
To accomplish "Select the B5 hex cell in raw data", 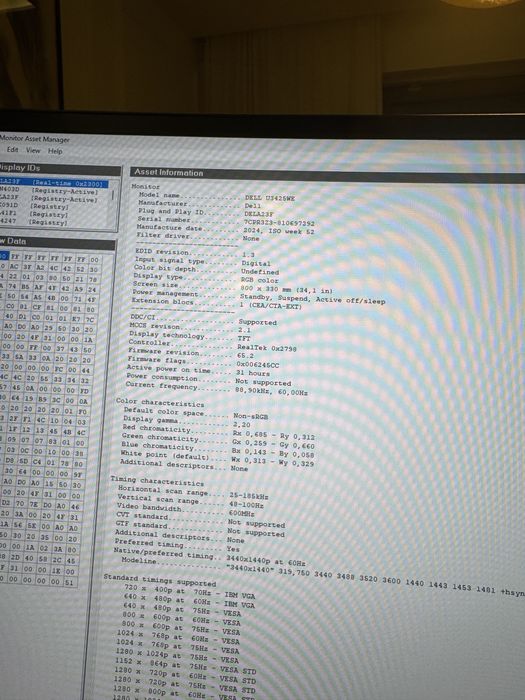I will coord(26,288).
